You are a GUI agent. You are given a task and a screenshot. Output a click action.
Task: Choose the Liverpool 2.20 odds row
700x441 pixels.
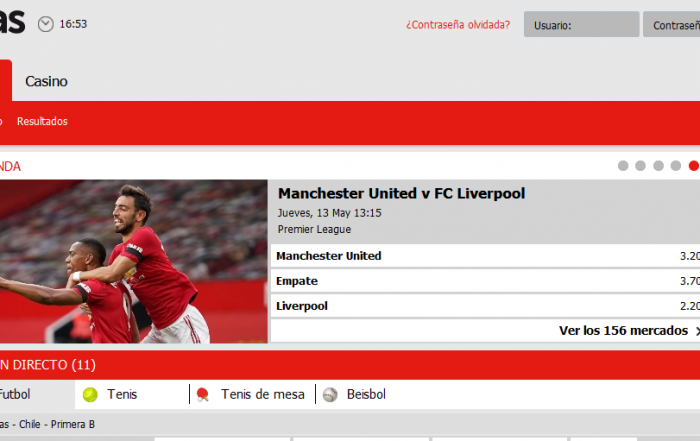click(485, 306)
